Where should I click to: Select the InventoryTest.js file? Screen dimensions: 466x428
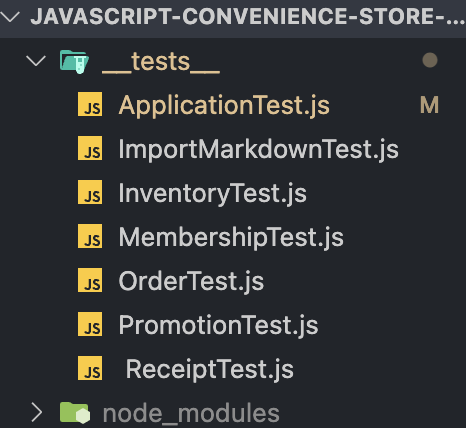coord(212,193)
